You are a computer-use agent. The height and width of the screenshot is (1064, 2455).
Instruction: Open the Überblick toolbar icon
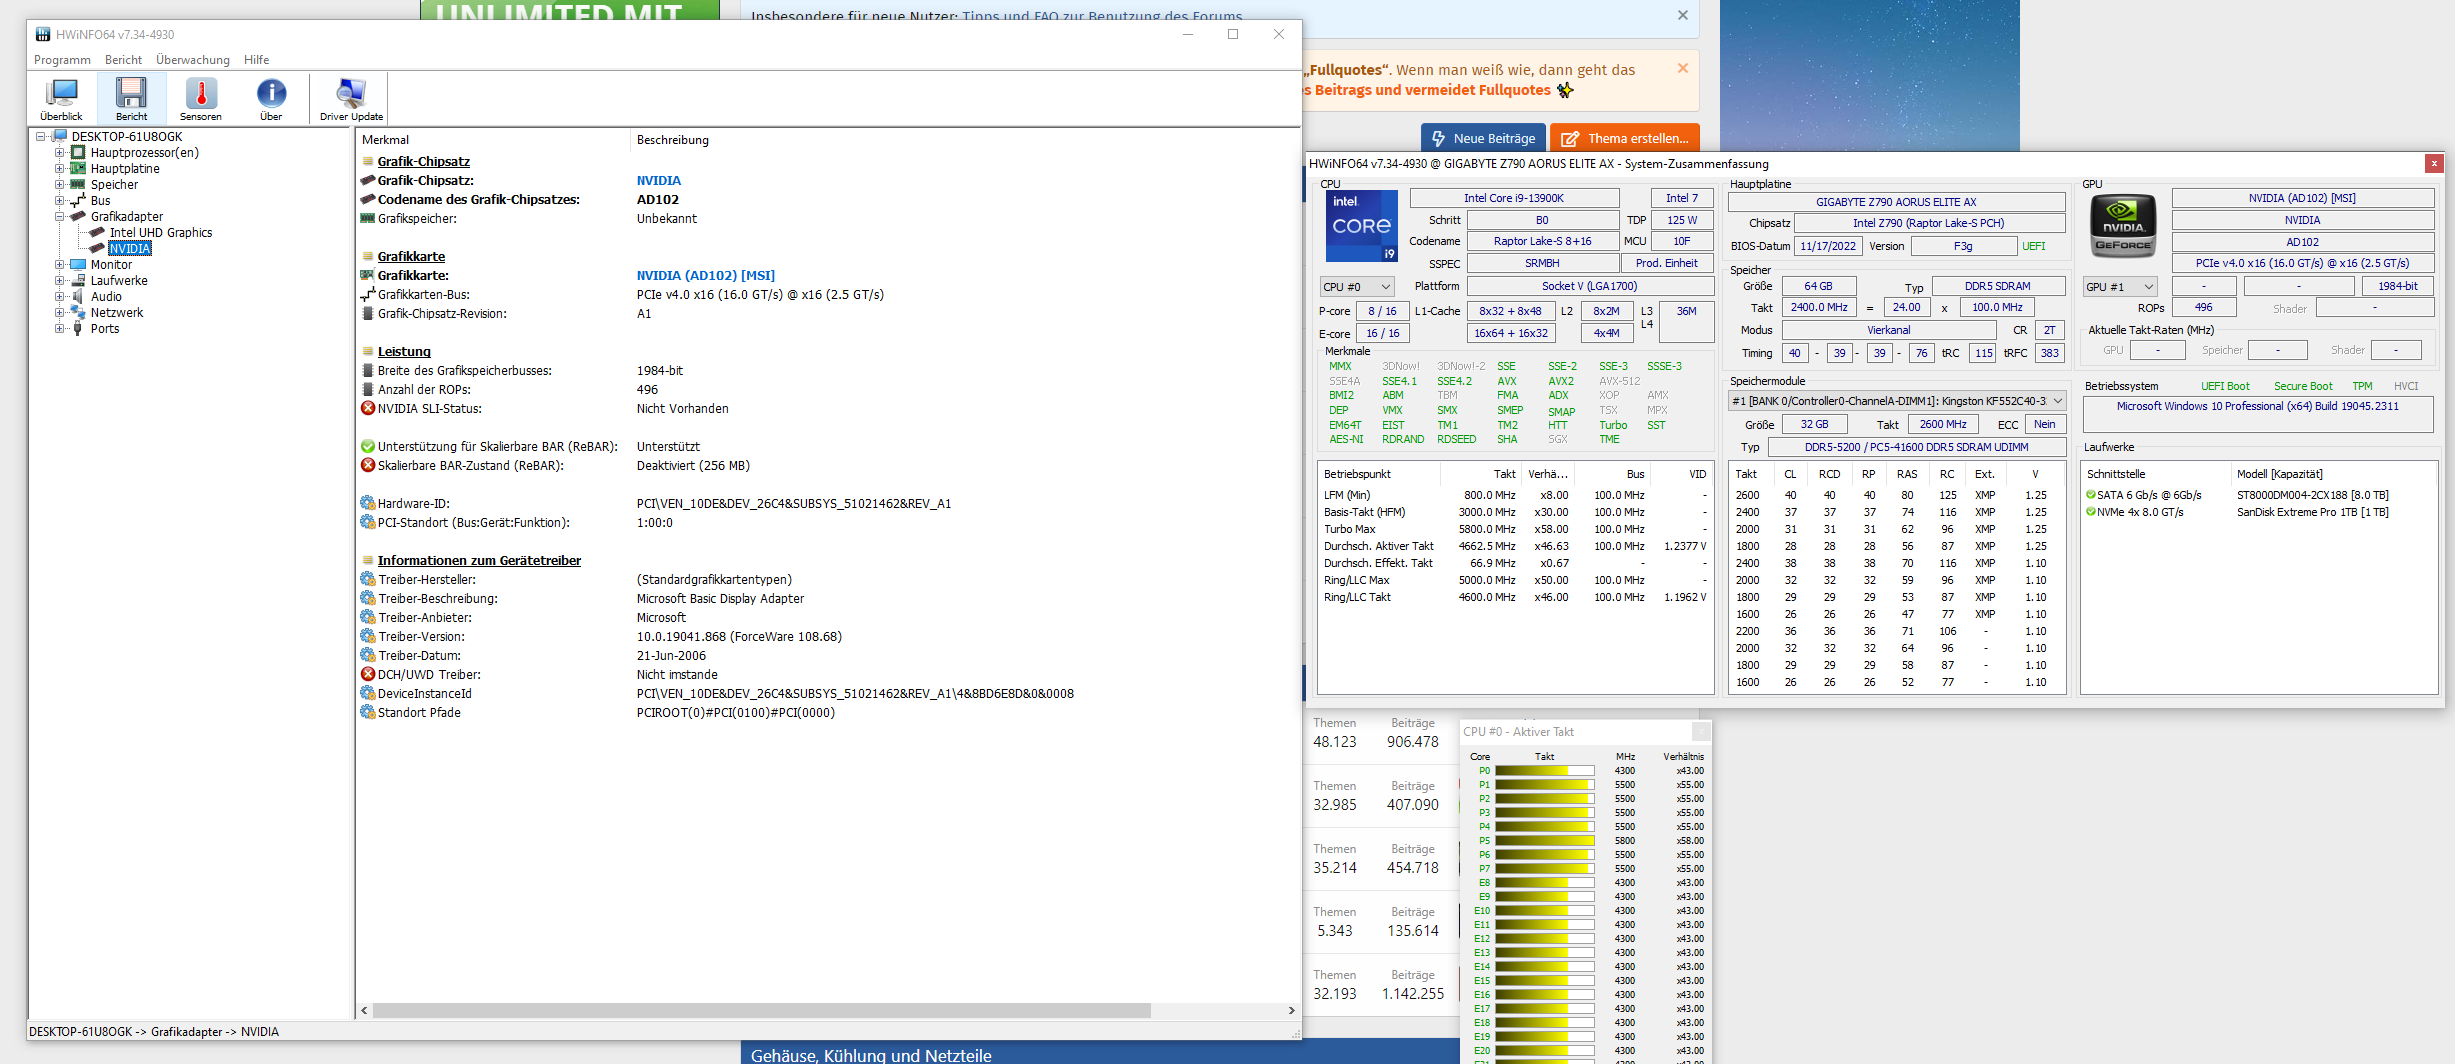click(61, 99)
